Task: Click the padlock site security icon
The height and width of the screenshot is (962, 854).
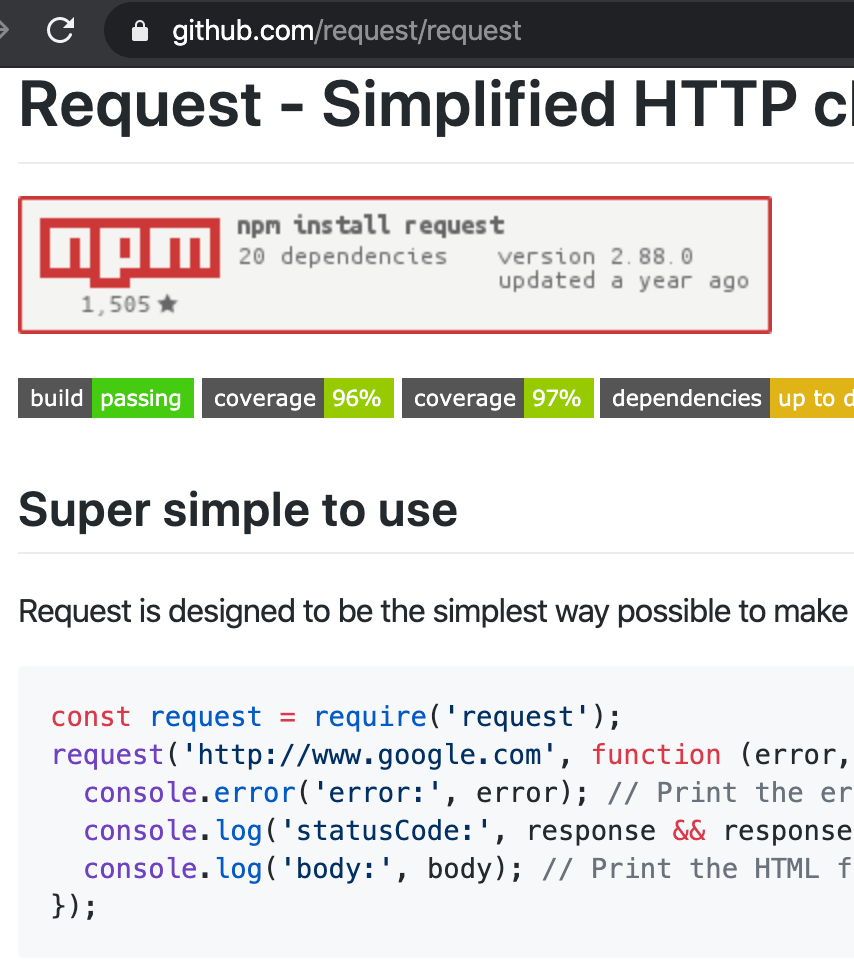Action: pos(140,31)
